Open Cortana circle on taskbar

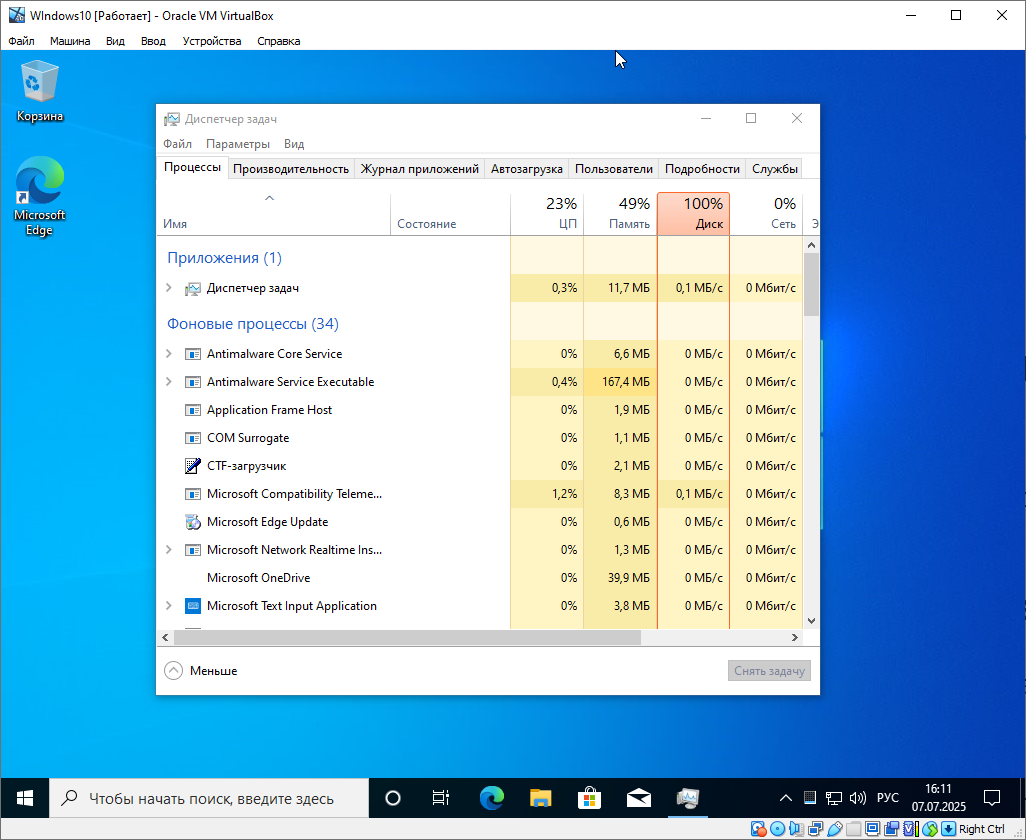pos(393,798)
